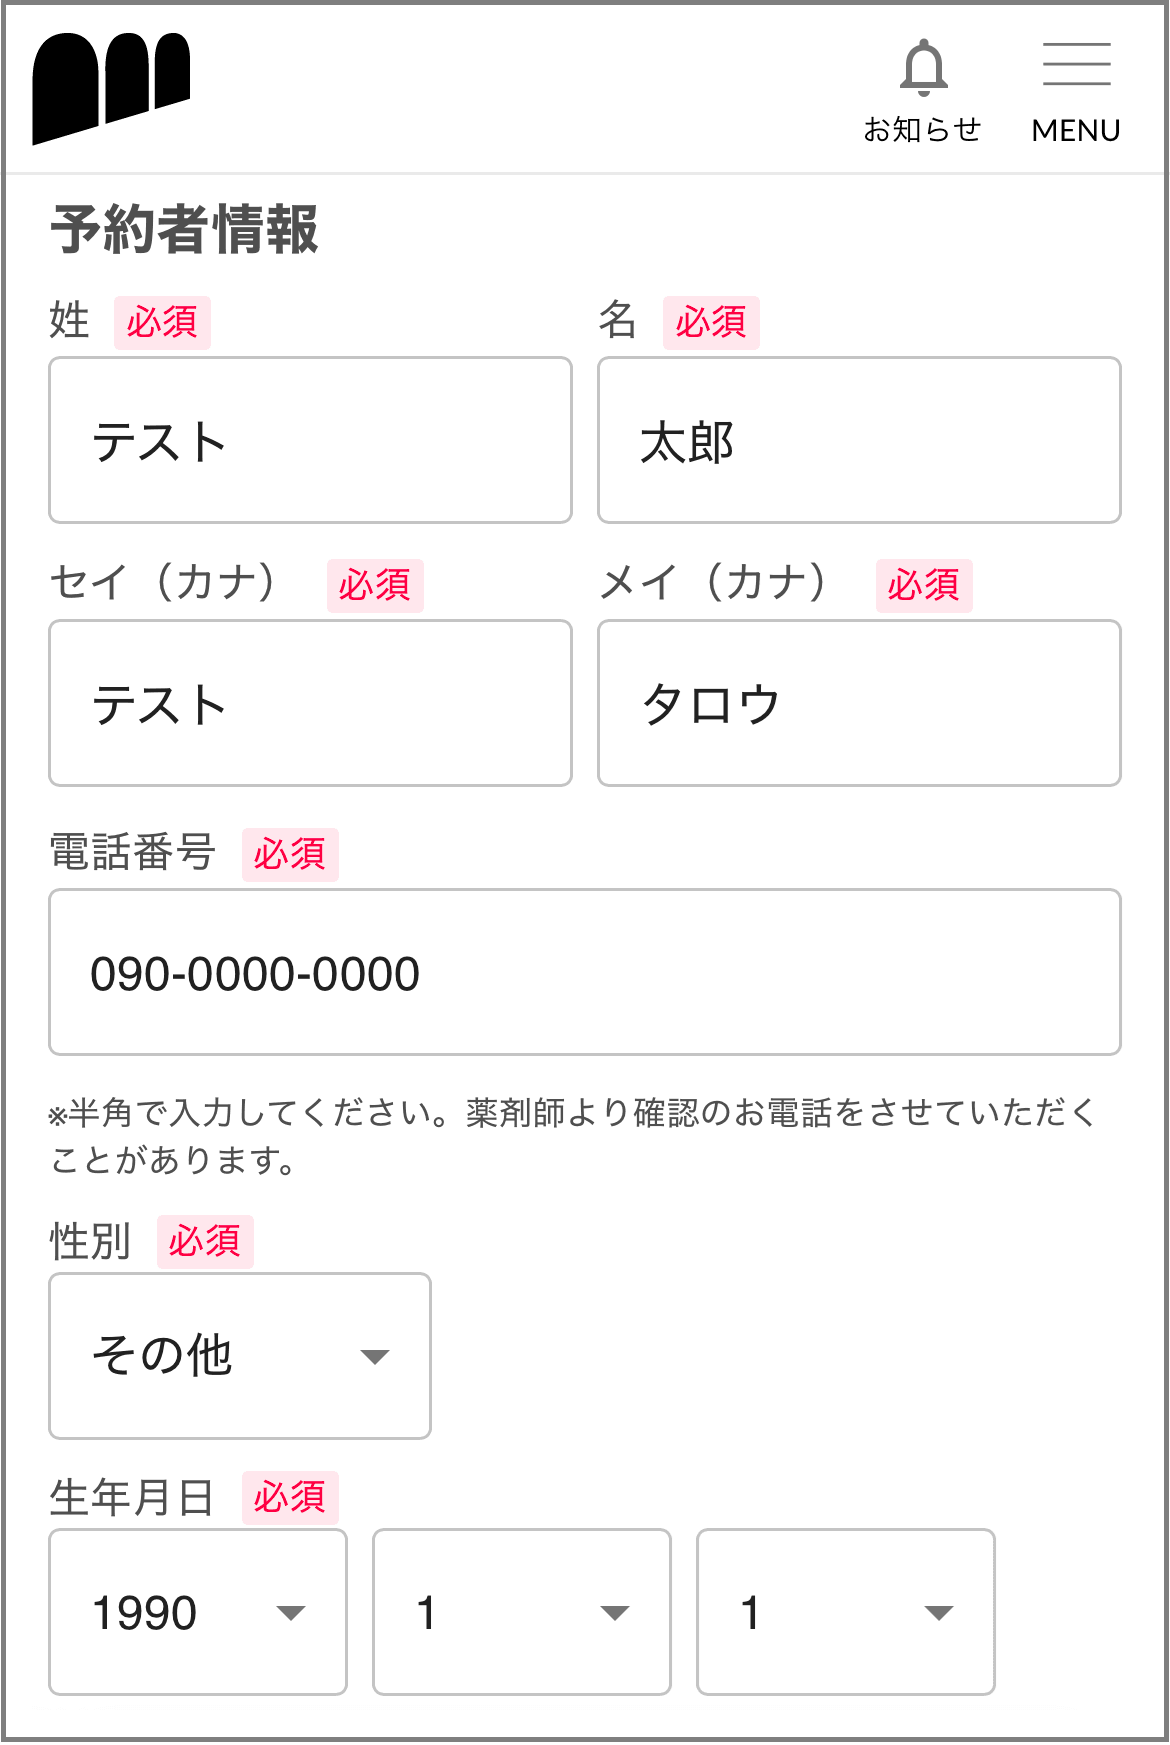Click the birth month dropdown arrow icon
Screen dimensions: 1170x1745
pos(615,1613)
